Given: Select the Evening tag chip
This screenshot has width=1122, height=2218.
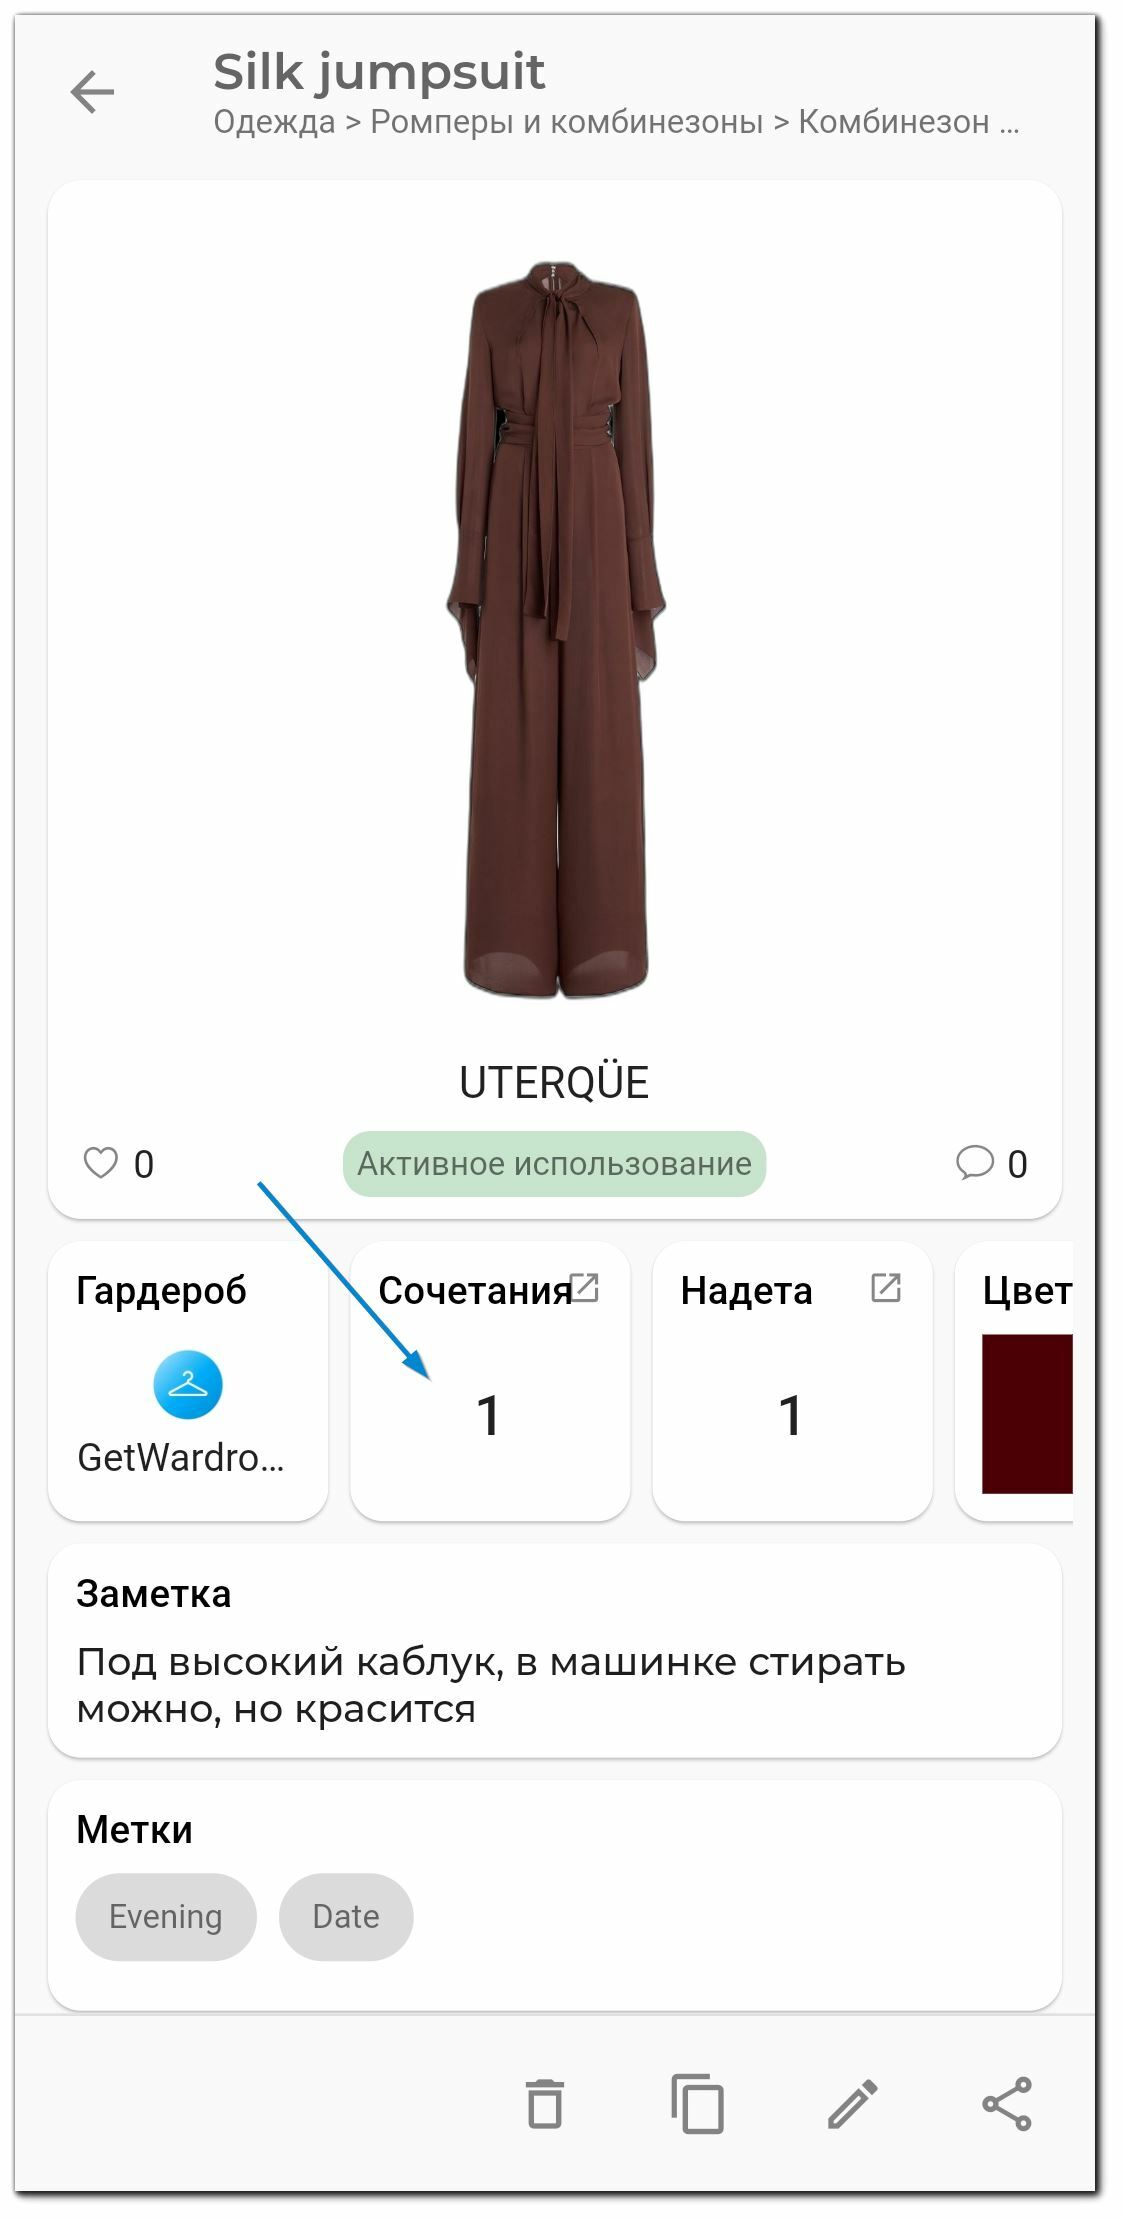Looking at the screenshot, I should point(166,1916).
